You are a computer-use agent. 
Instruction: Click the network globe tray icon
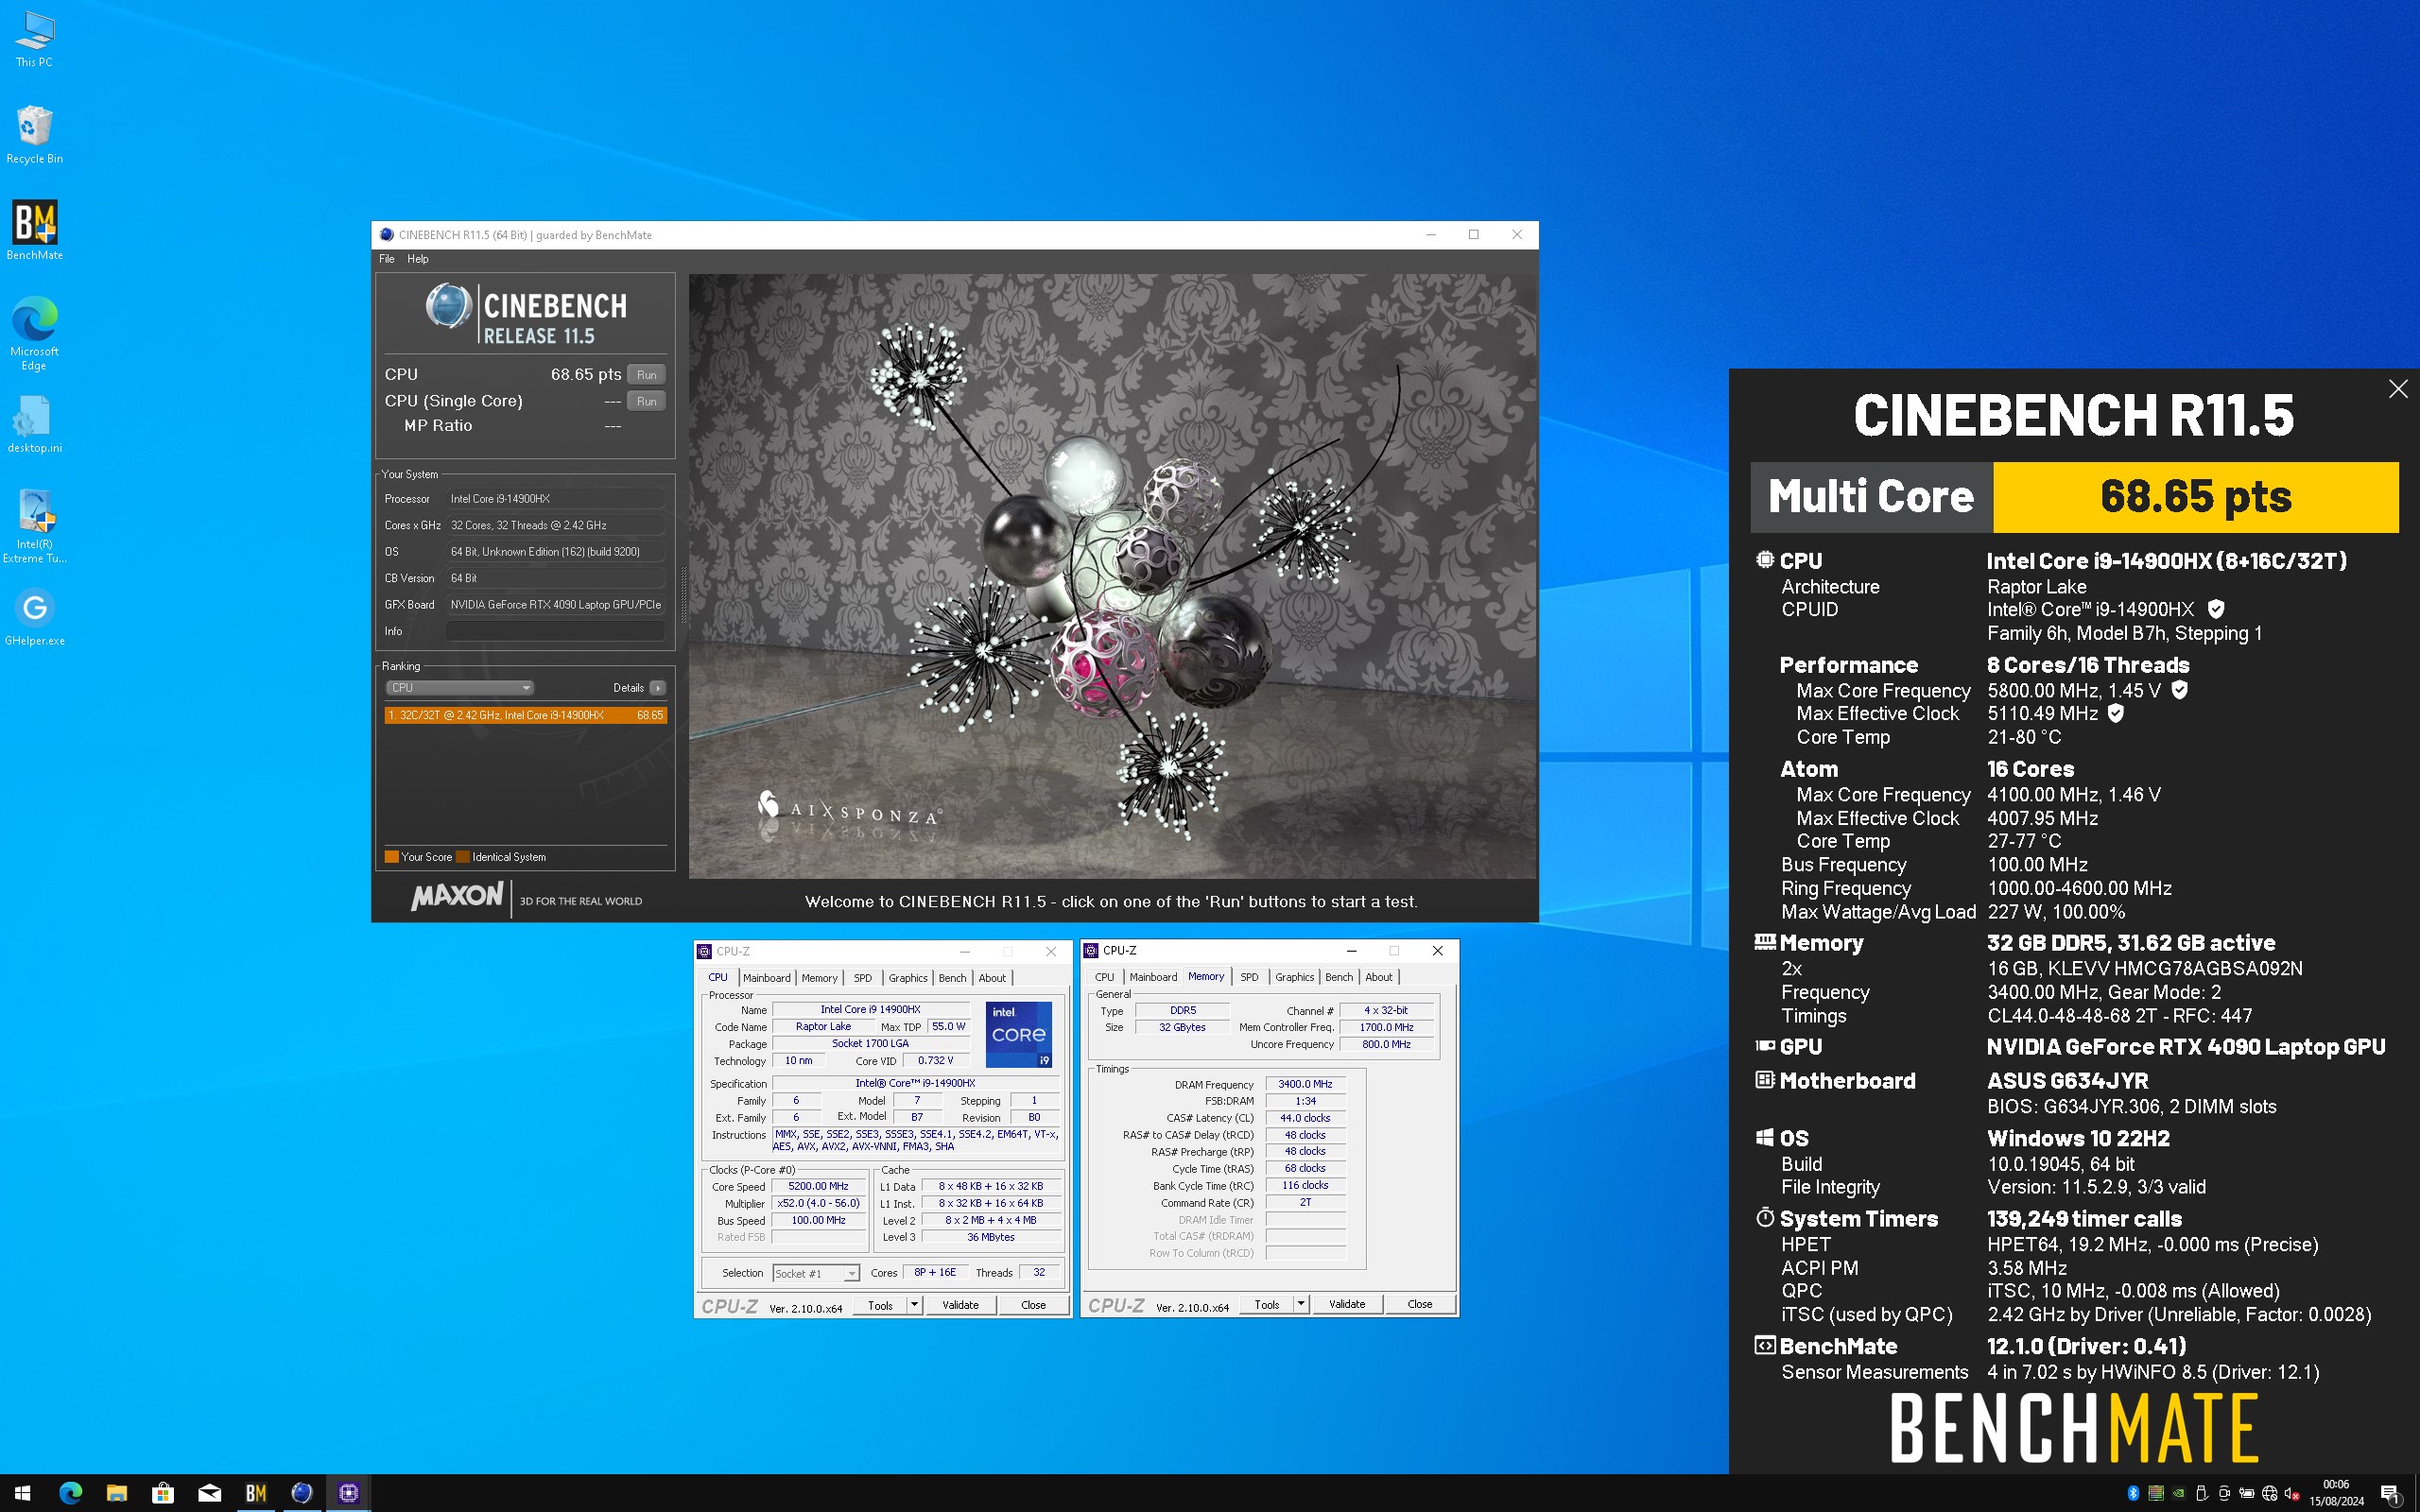[x=2270, y=1494]
